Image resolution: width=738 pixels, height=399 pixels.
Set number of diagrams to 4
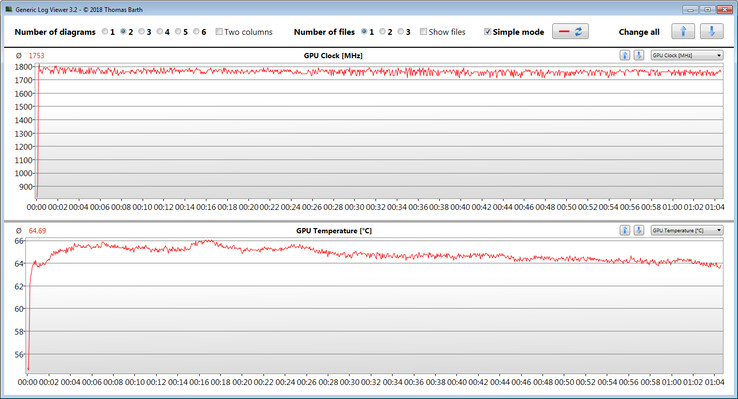(x=160, y=32)
